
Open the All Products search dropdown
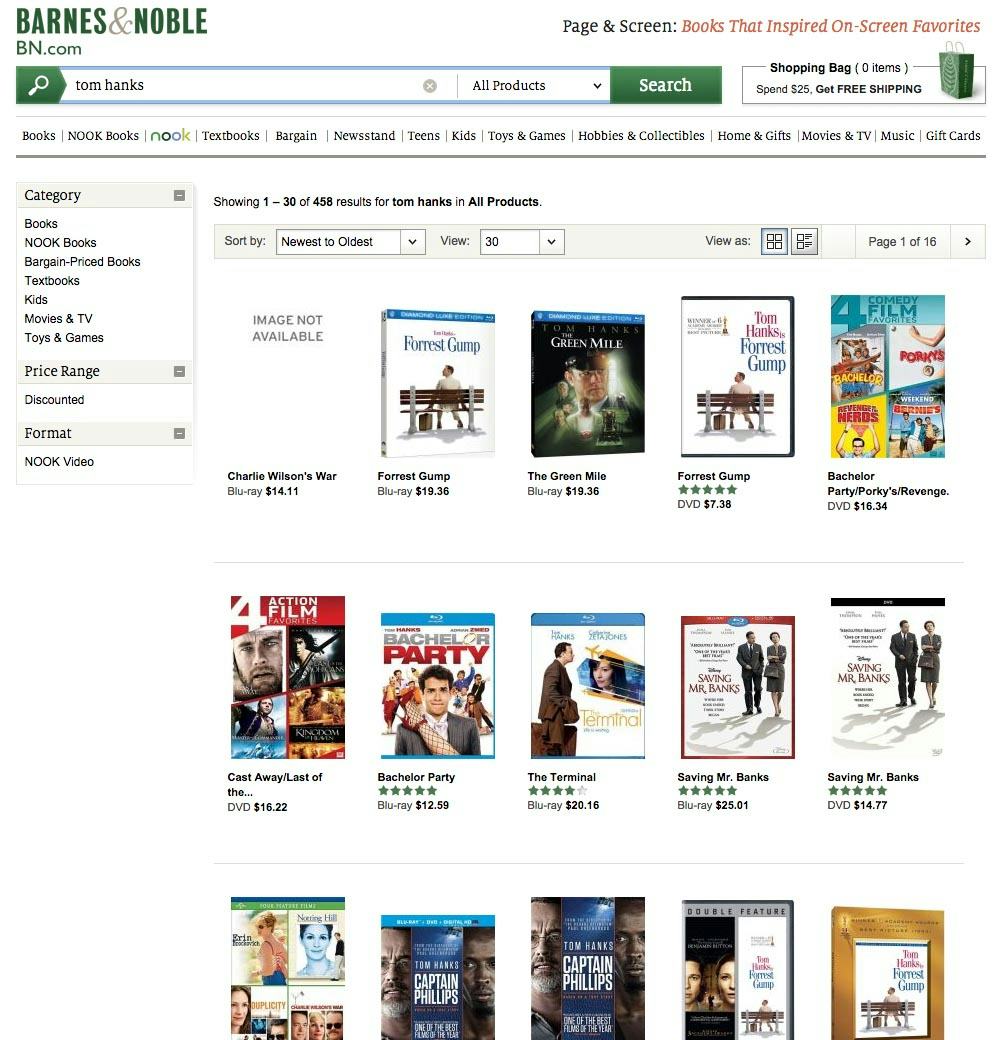[x=536, y=86]
